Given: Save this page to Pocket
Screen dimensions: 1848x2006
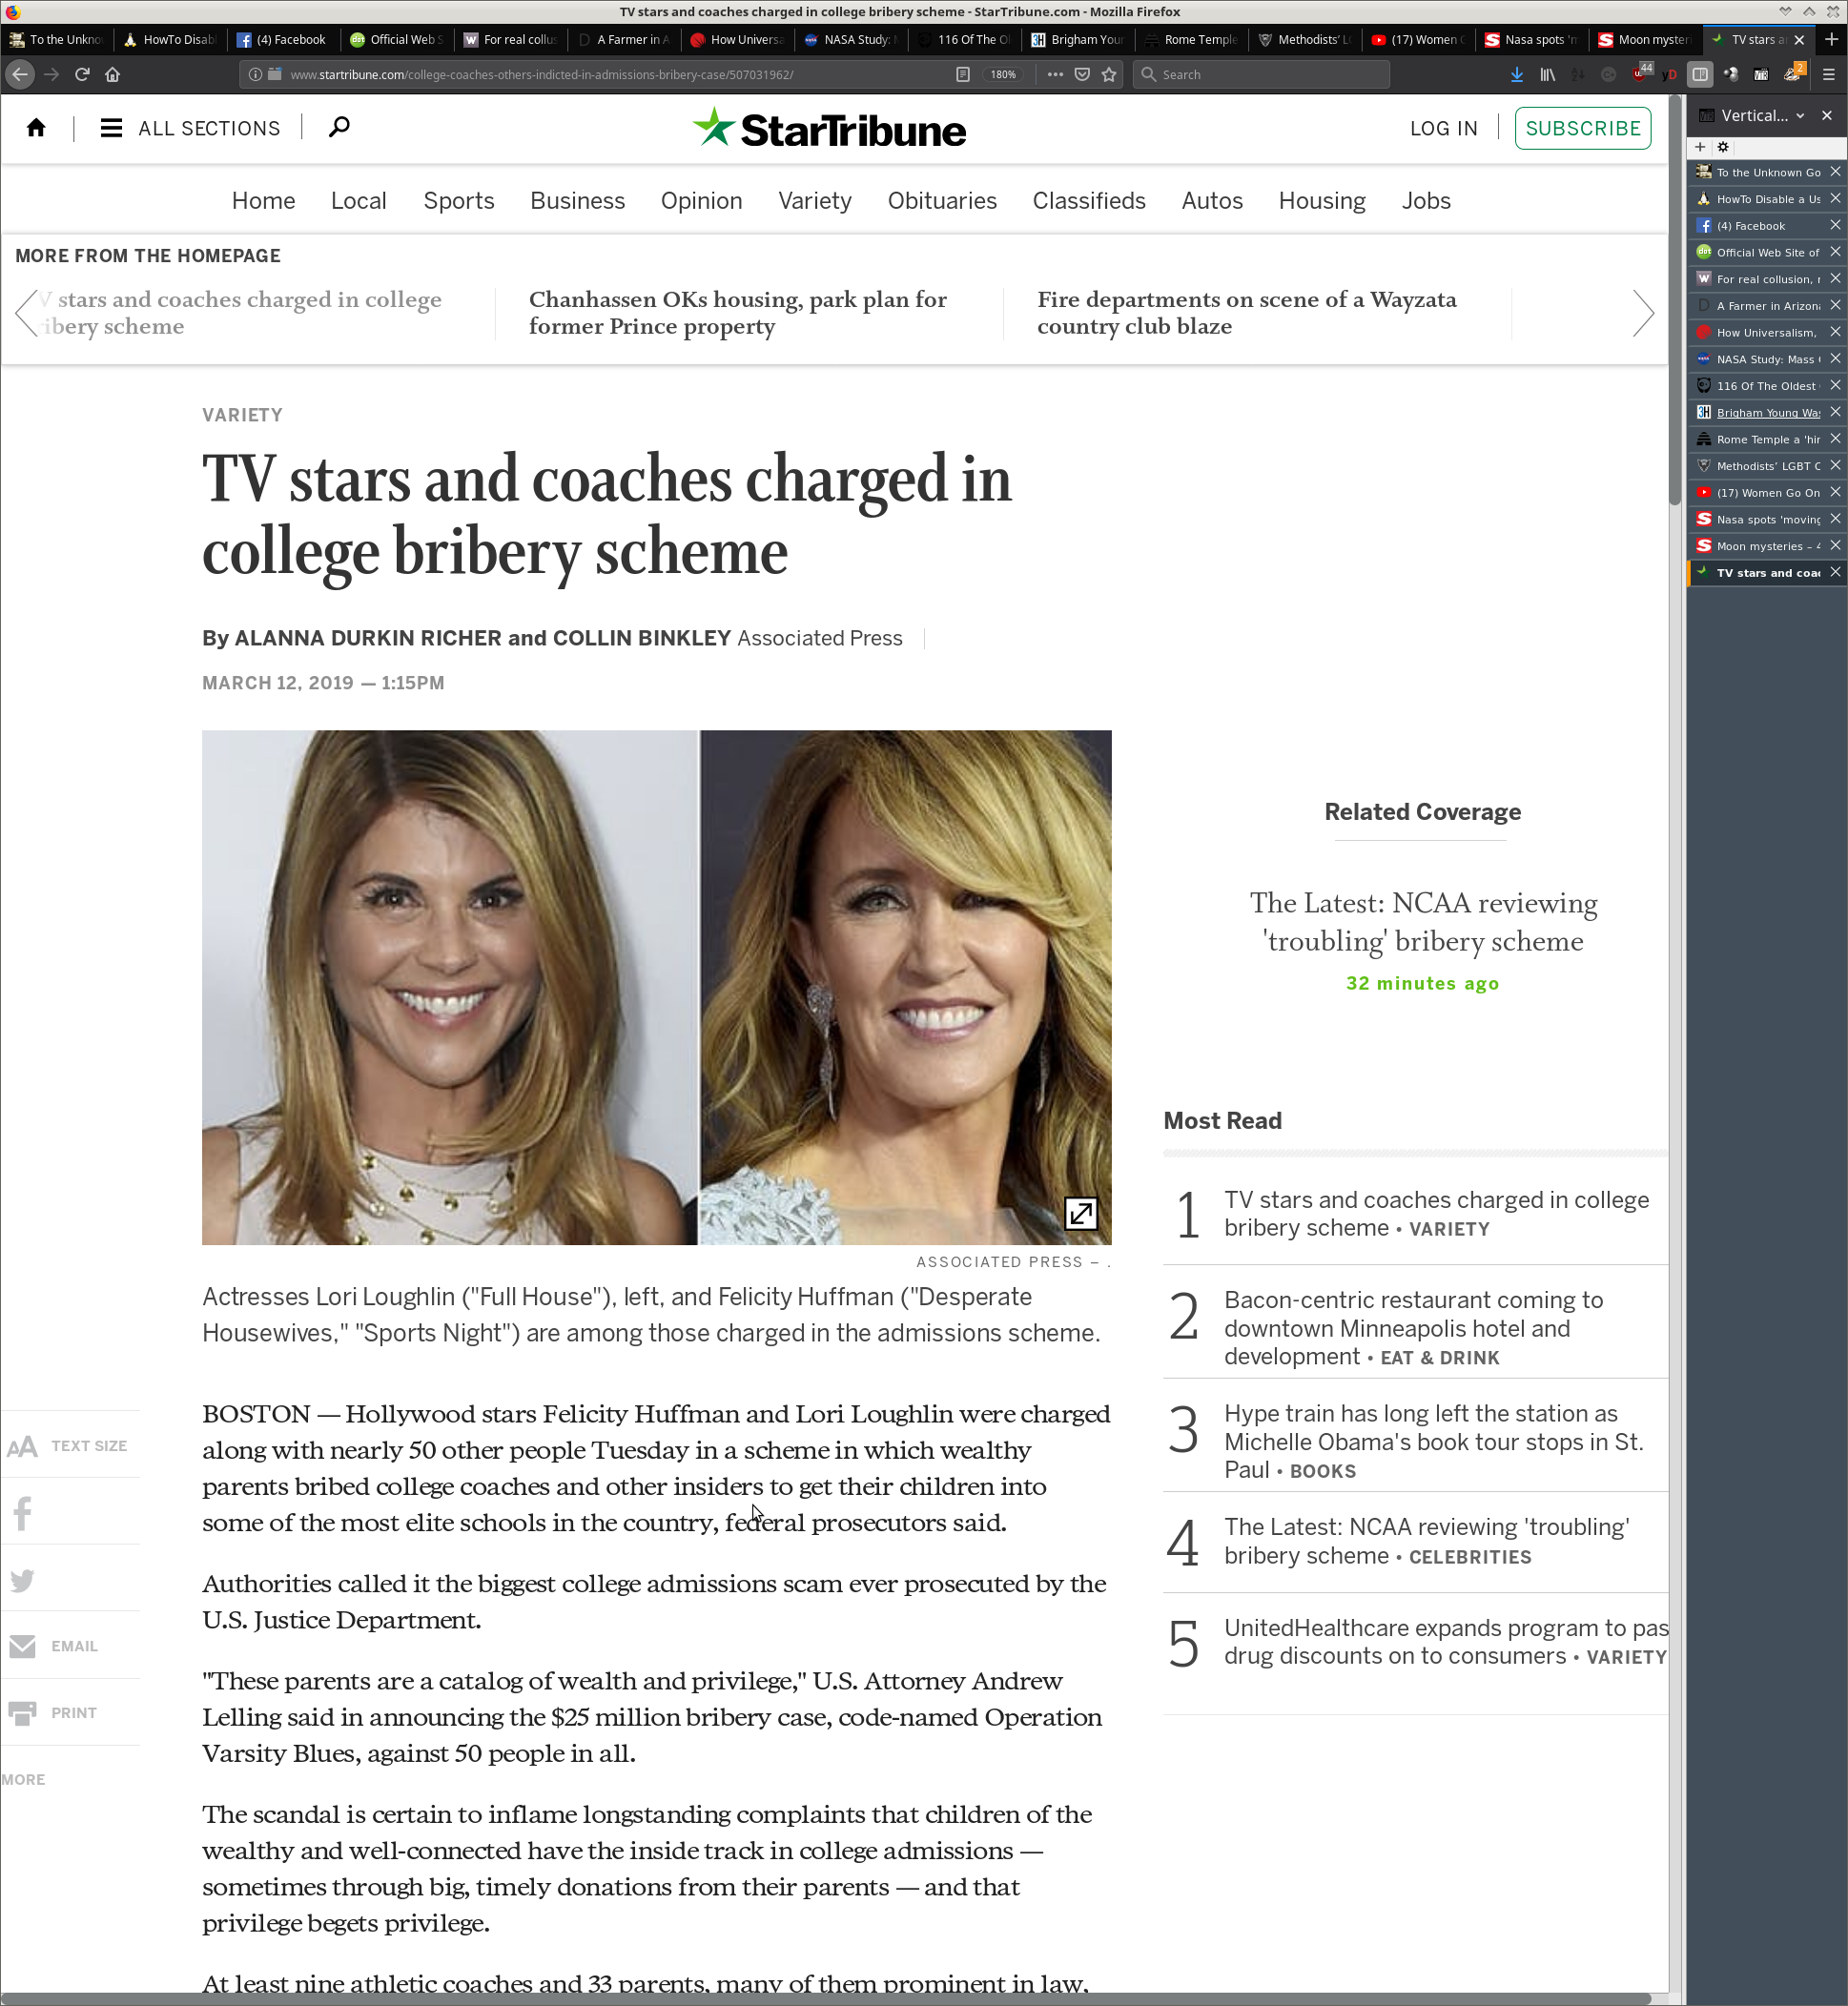Looking at the screenshot, I should pyautogui.click(x=1082, y=74).
